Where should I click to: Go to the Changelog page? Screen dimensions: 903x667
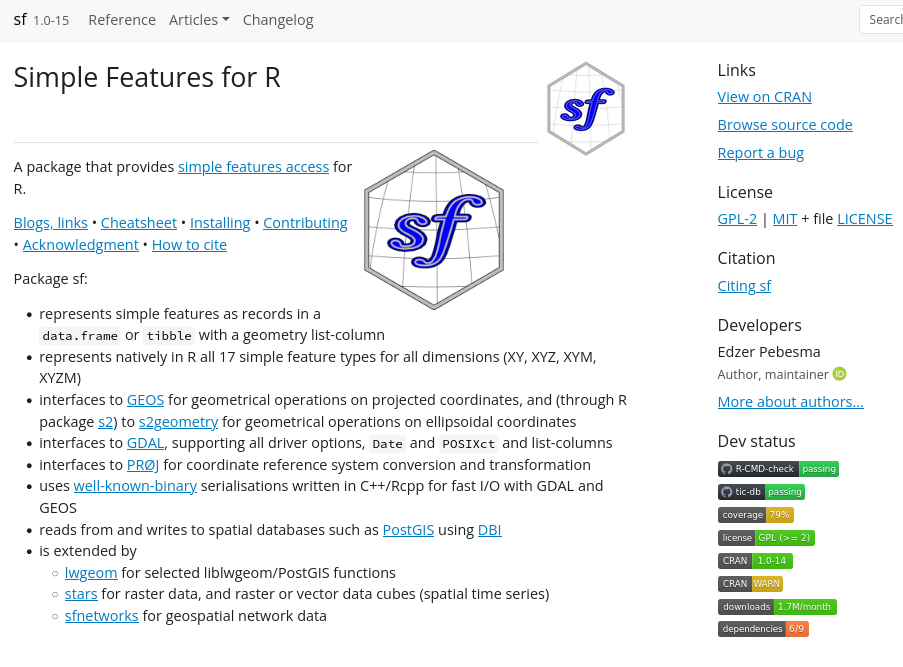point(278,20)
